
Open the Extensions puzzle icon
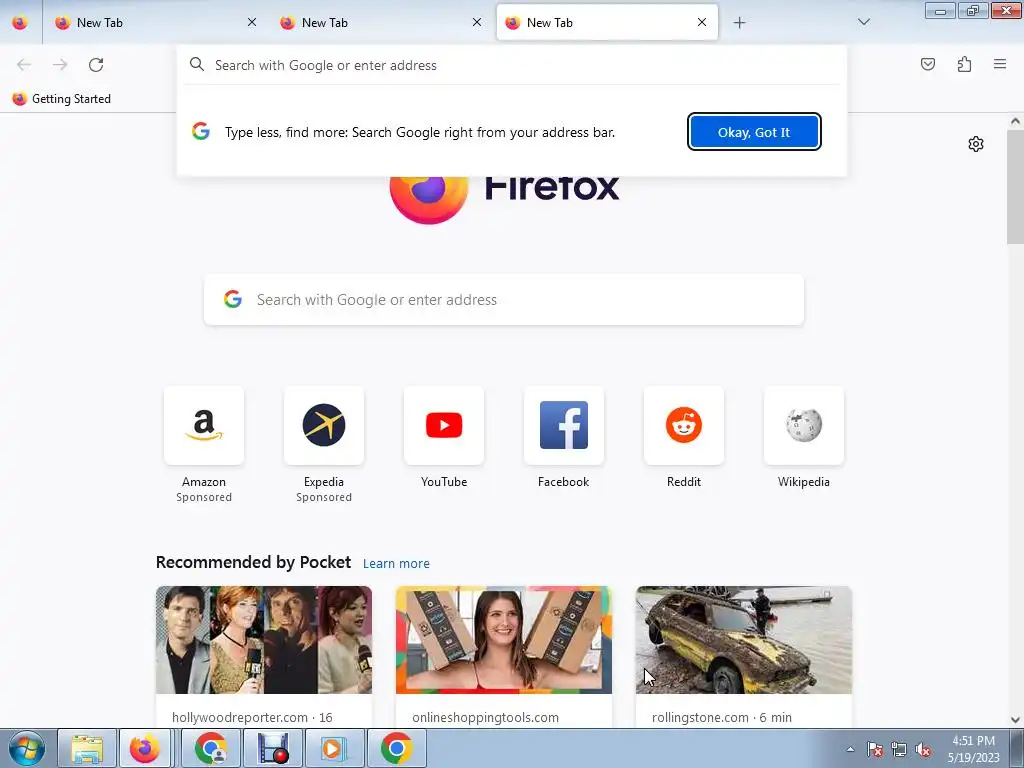[x=964, y=64]
